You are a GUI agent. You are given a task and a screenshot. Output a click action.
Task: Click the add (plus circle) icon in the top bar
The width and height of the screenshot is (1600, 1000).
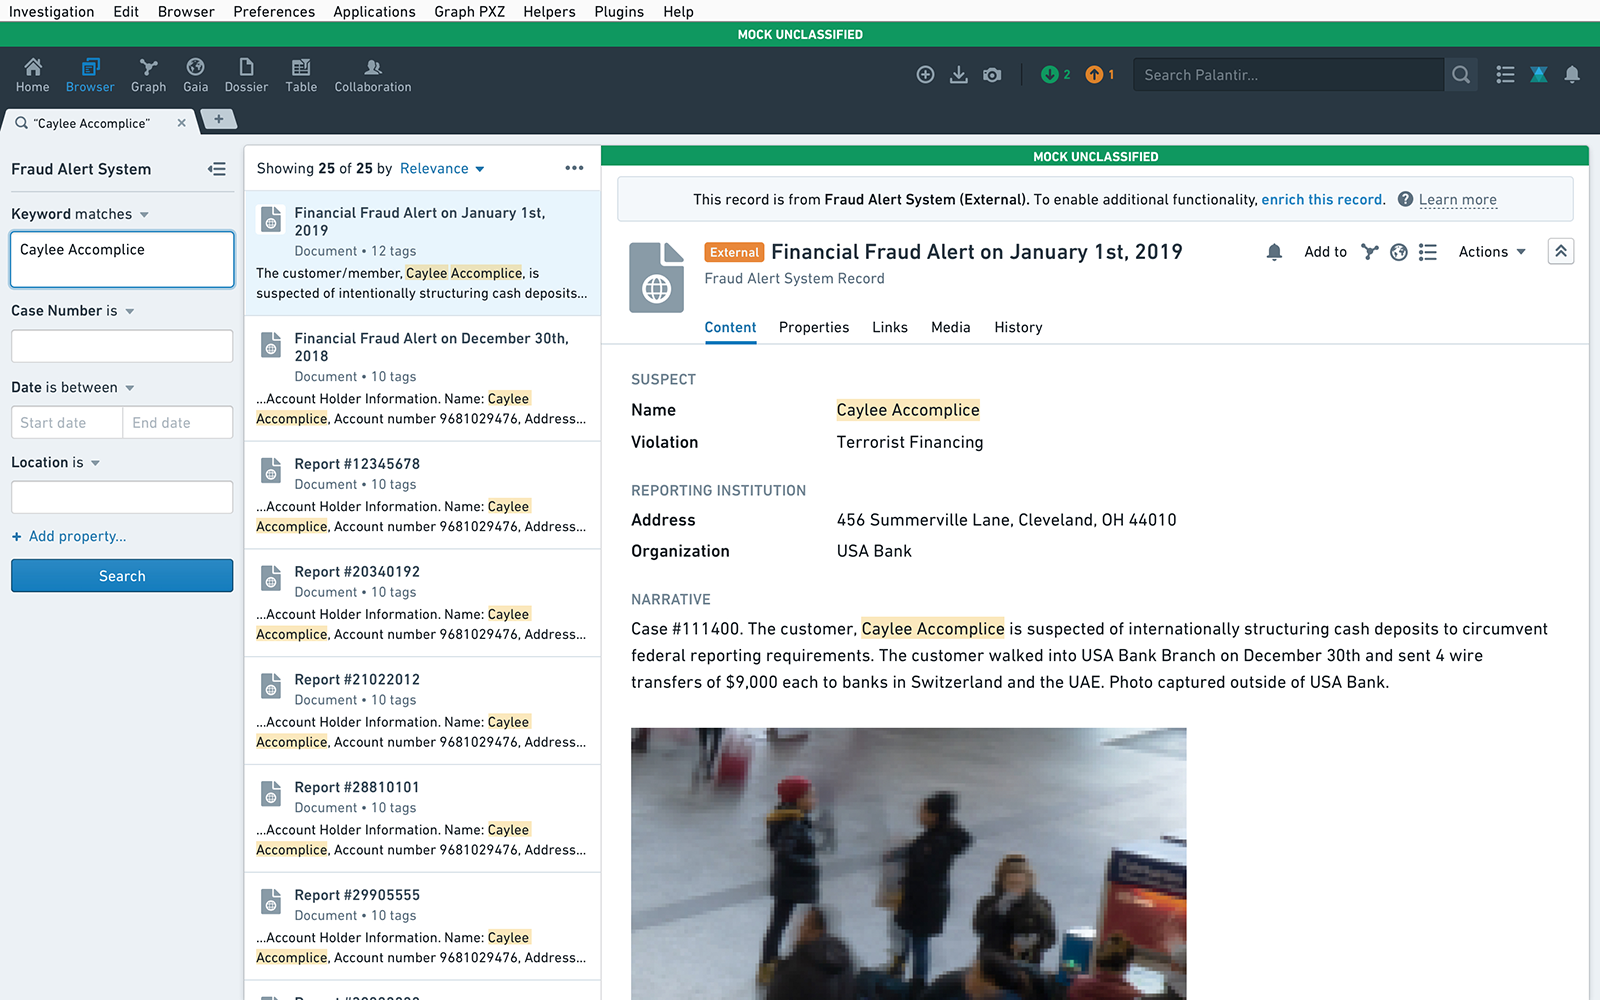[x=926, y=75]
